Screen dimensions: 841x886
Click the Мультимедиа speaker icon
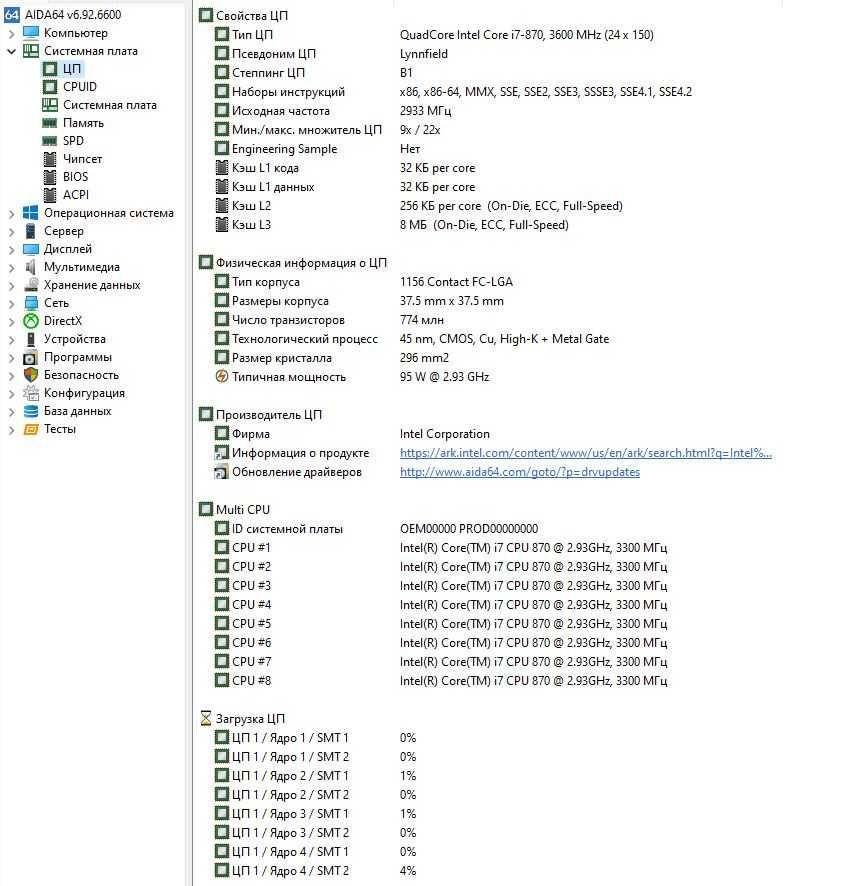(31, 267)
